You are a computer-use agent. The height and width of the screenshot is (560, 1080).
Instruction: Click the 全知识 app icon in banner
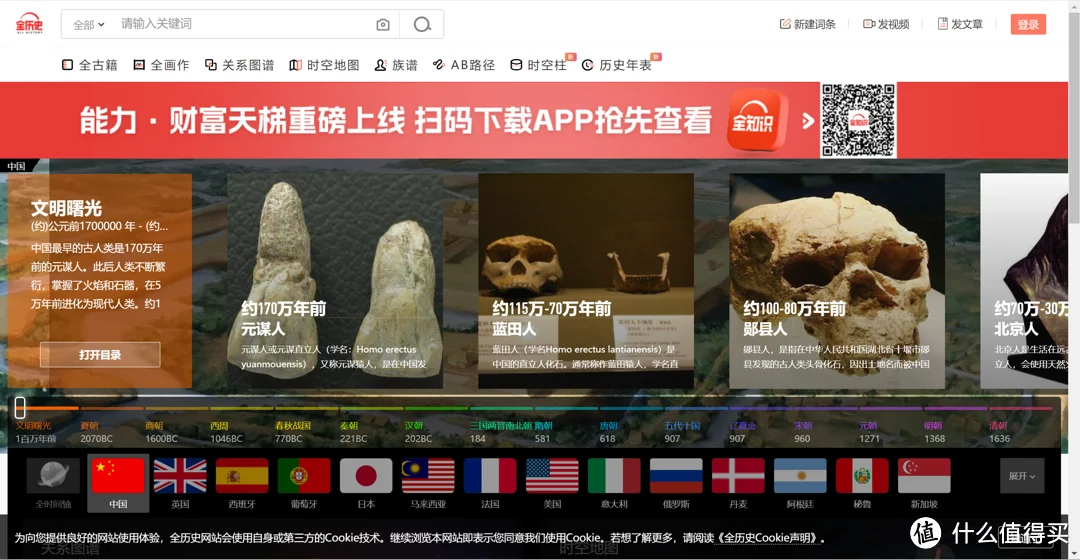(x=756, y=121)
